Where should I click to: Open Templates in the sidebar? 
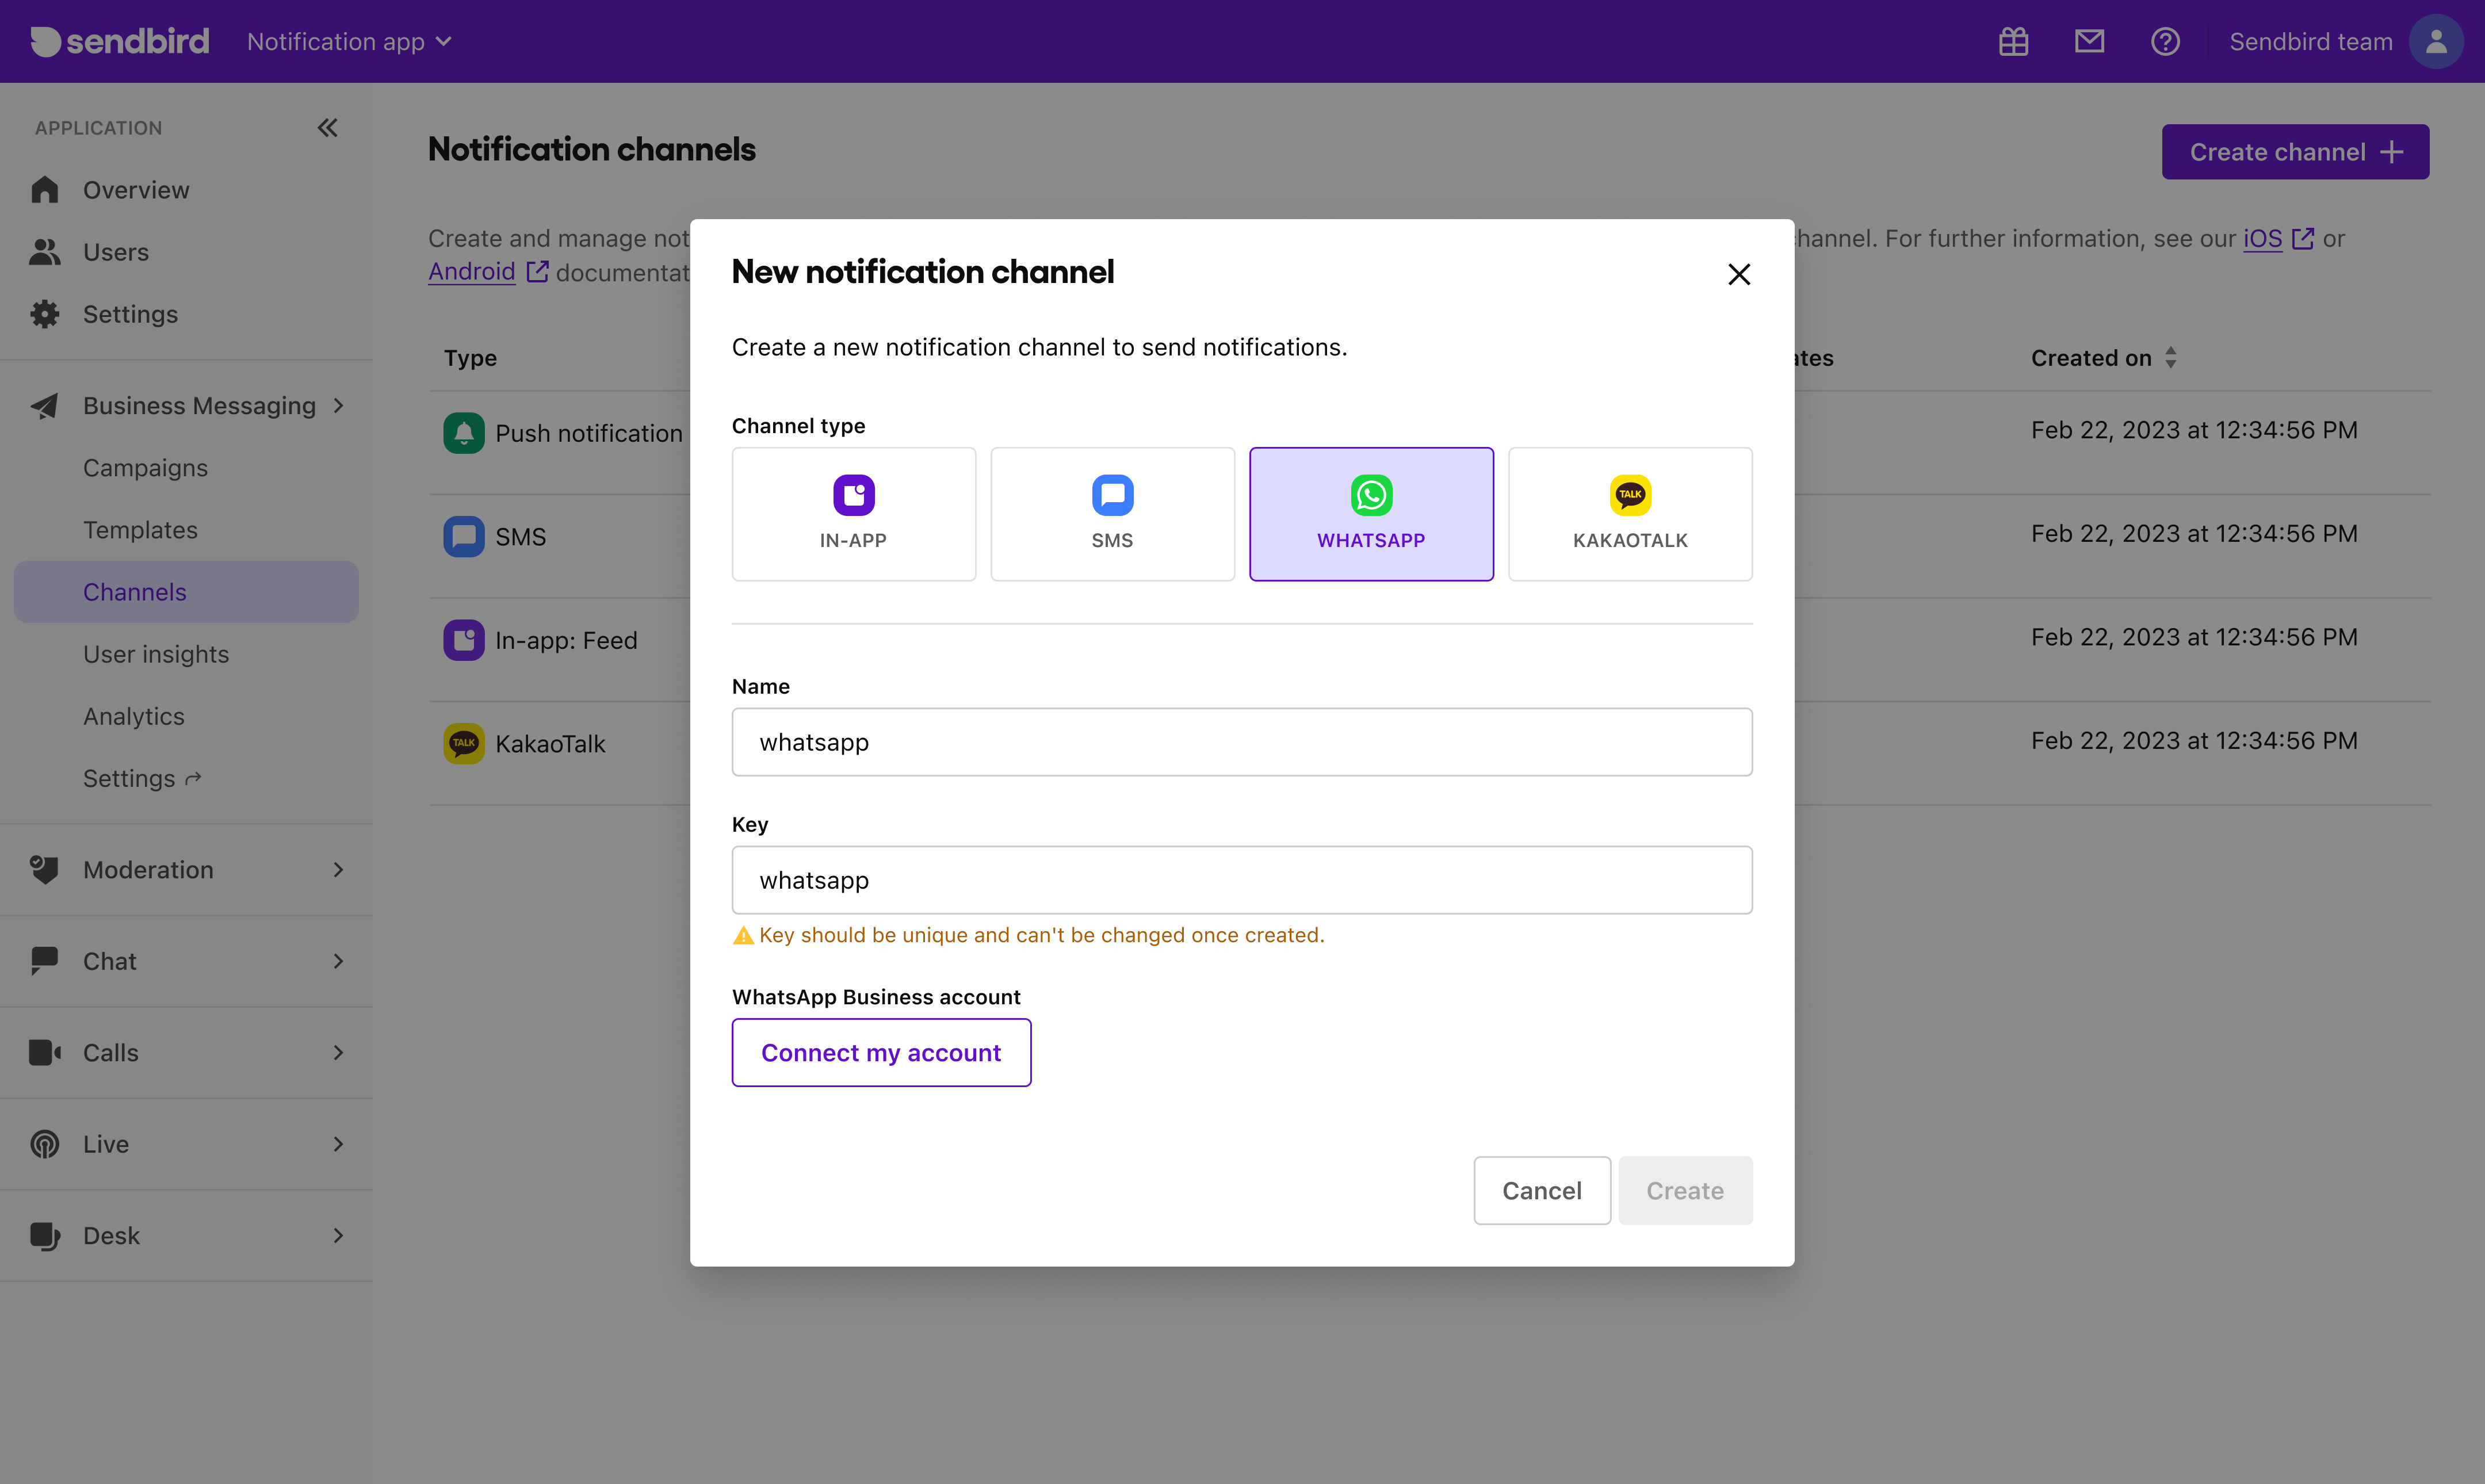pos(140,529)
